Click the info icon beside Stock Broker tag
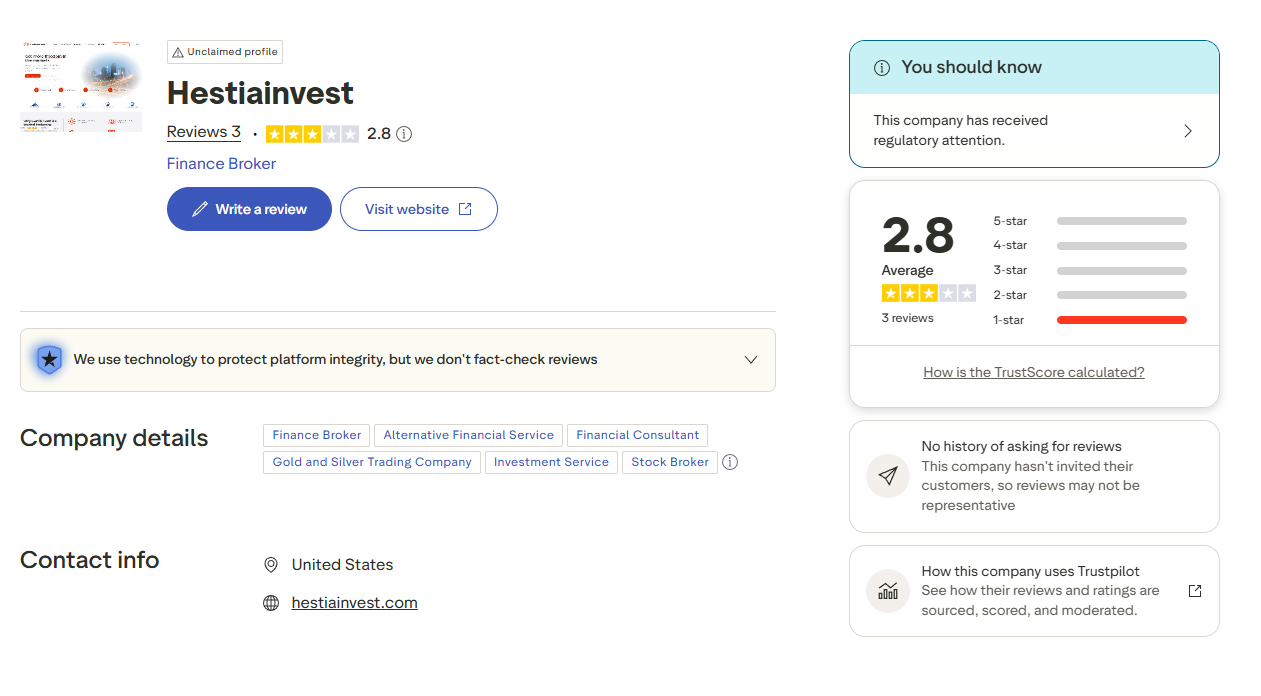Viewport: 1261px width, 696px height. 730,462
